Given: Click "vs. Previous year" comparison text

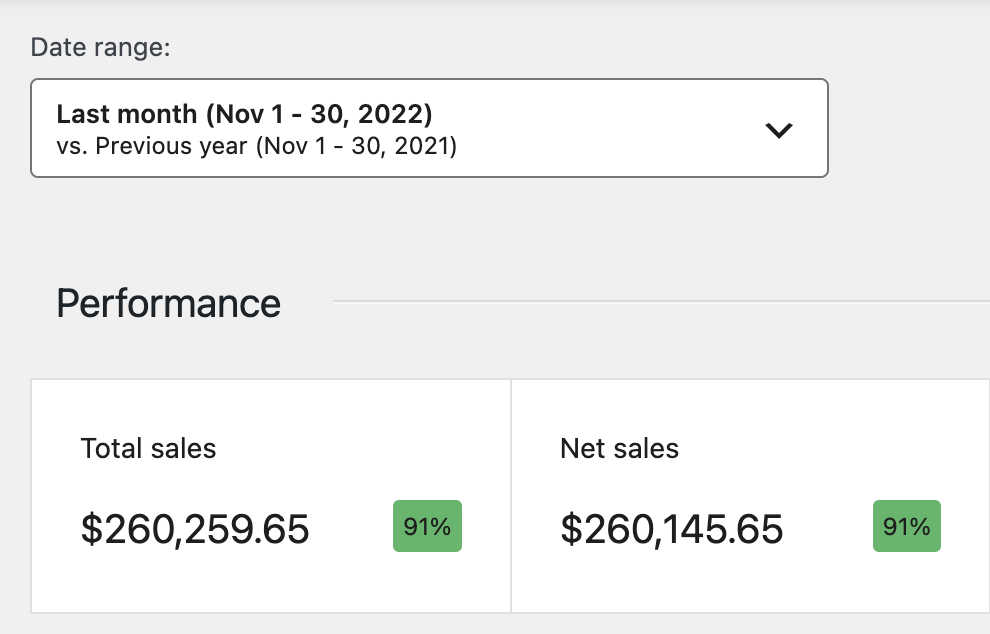Looking at the screenshot, I should (152, 146).
